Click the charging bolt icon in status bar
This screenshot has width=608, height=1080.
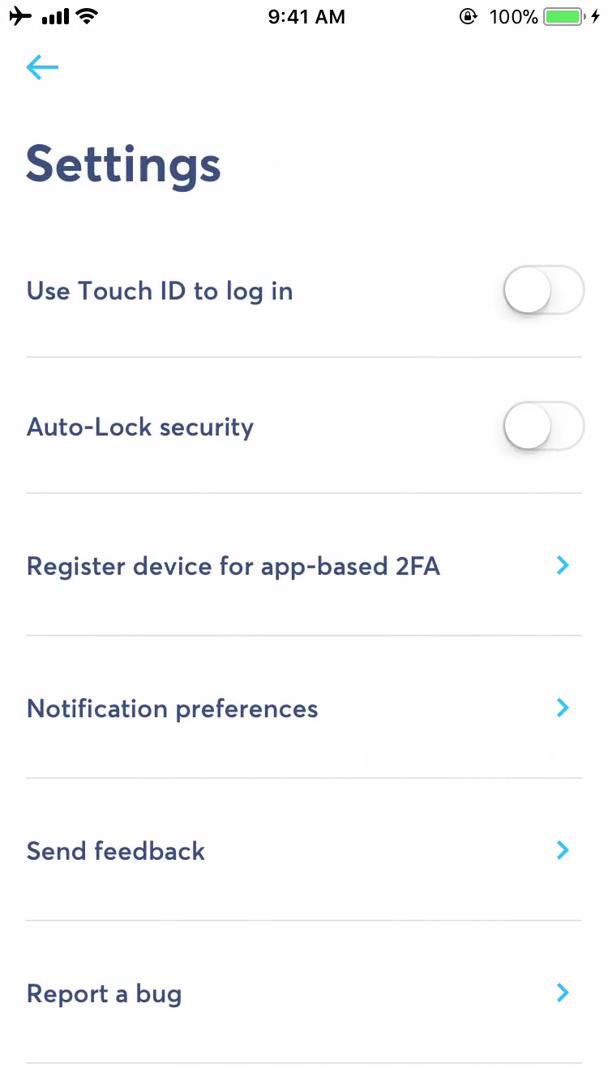[x=597, y=16]
